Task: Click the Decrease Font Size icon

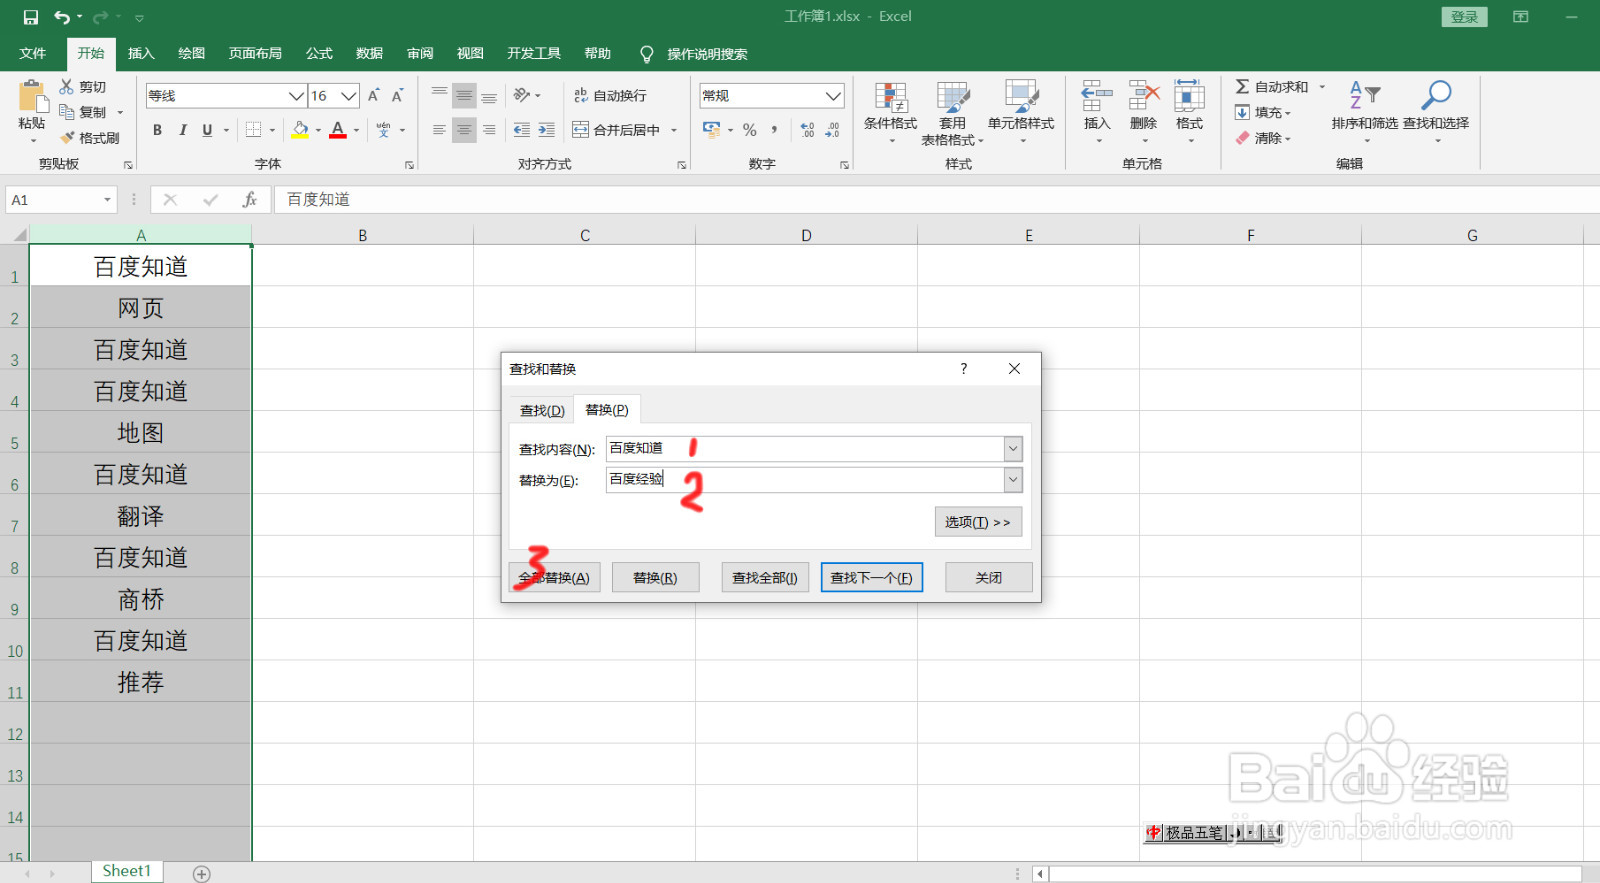Action: [397, 96]
